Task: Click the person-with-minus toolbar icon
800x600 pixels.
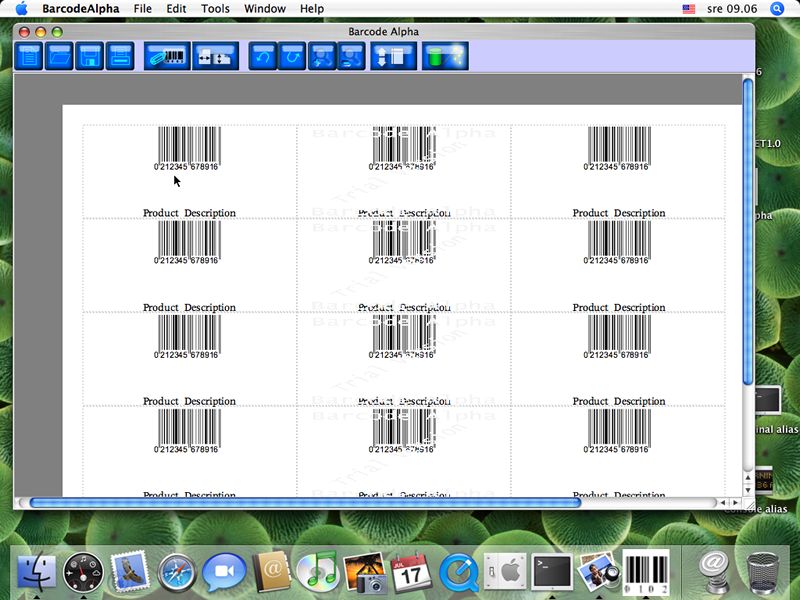Action: [352, 56]
